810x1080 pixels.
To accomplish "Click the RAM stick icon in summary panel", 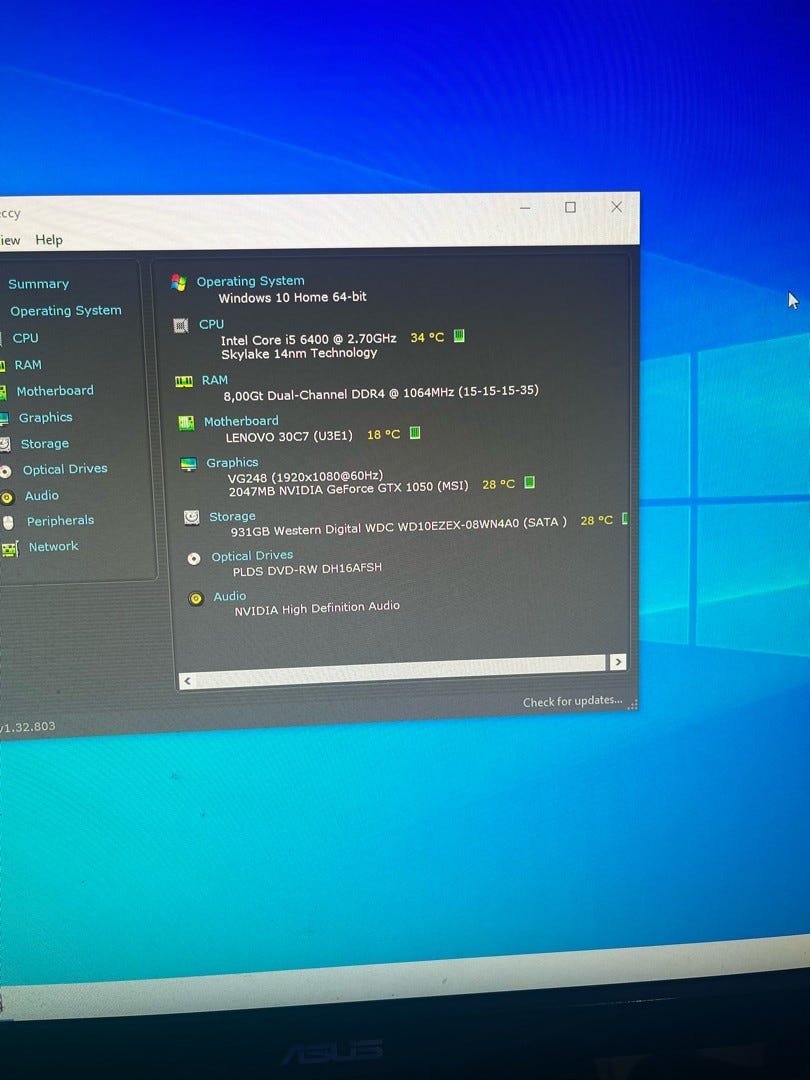I will (x=184, y=381).
